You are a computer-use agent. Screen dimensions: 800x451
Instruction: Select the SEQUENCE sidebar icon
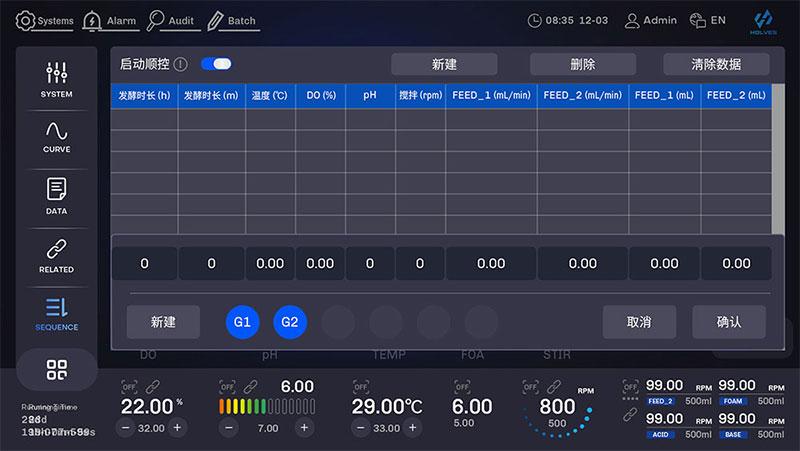click(x=56, y=312)
